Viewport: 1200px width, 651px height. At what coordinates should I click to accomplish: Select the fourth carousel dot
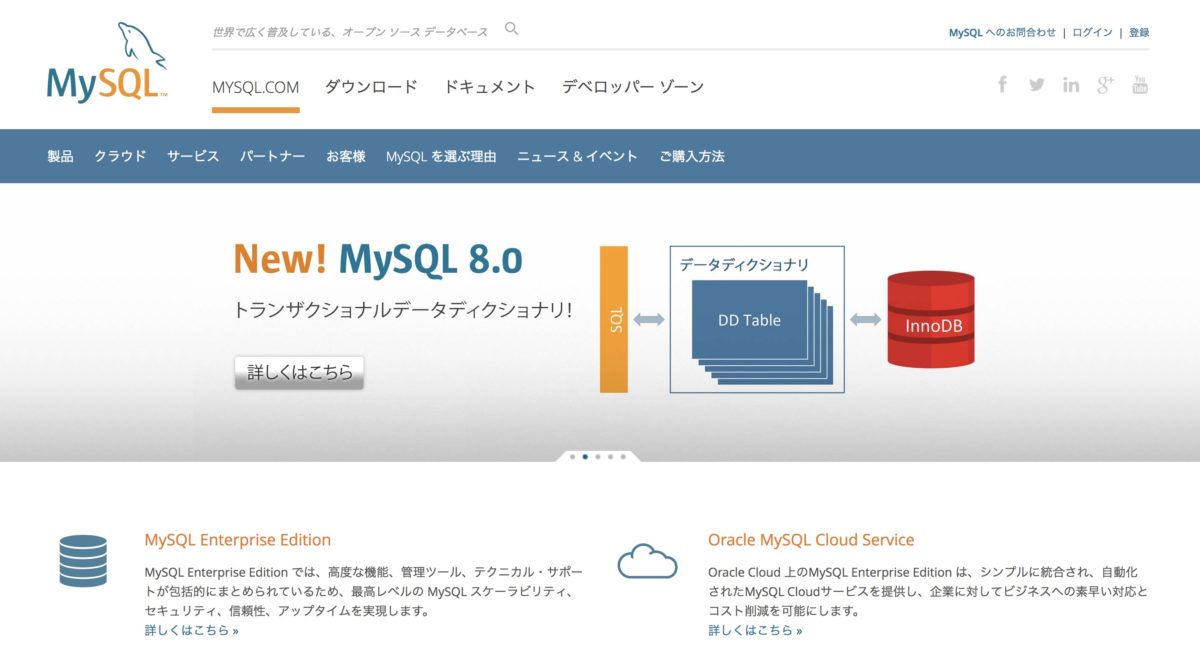(x=610, y=456)
